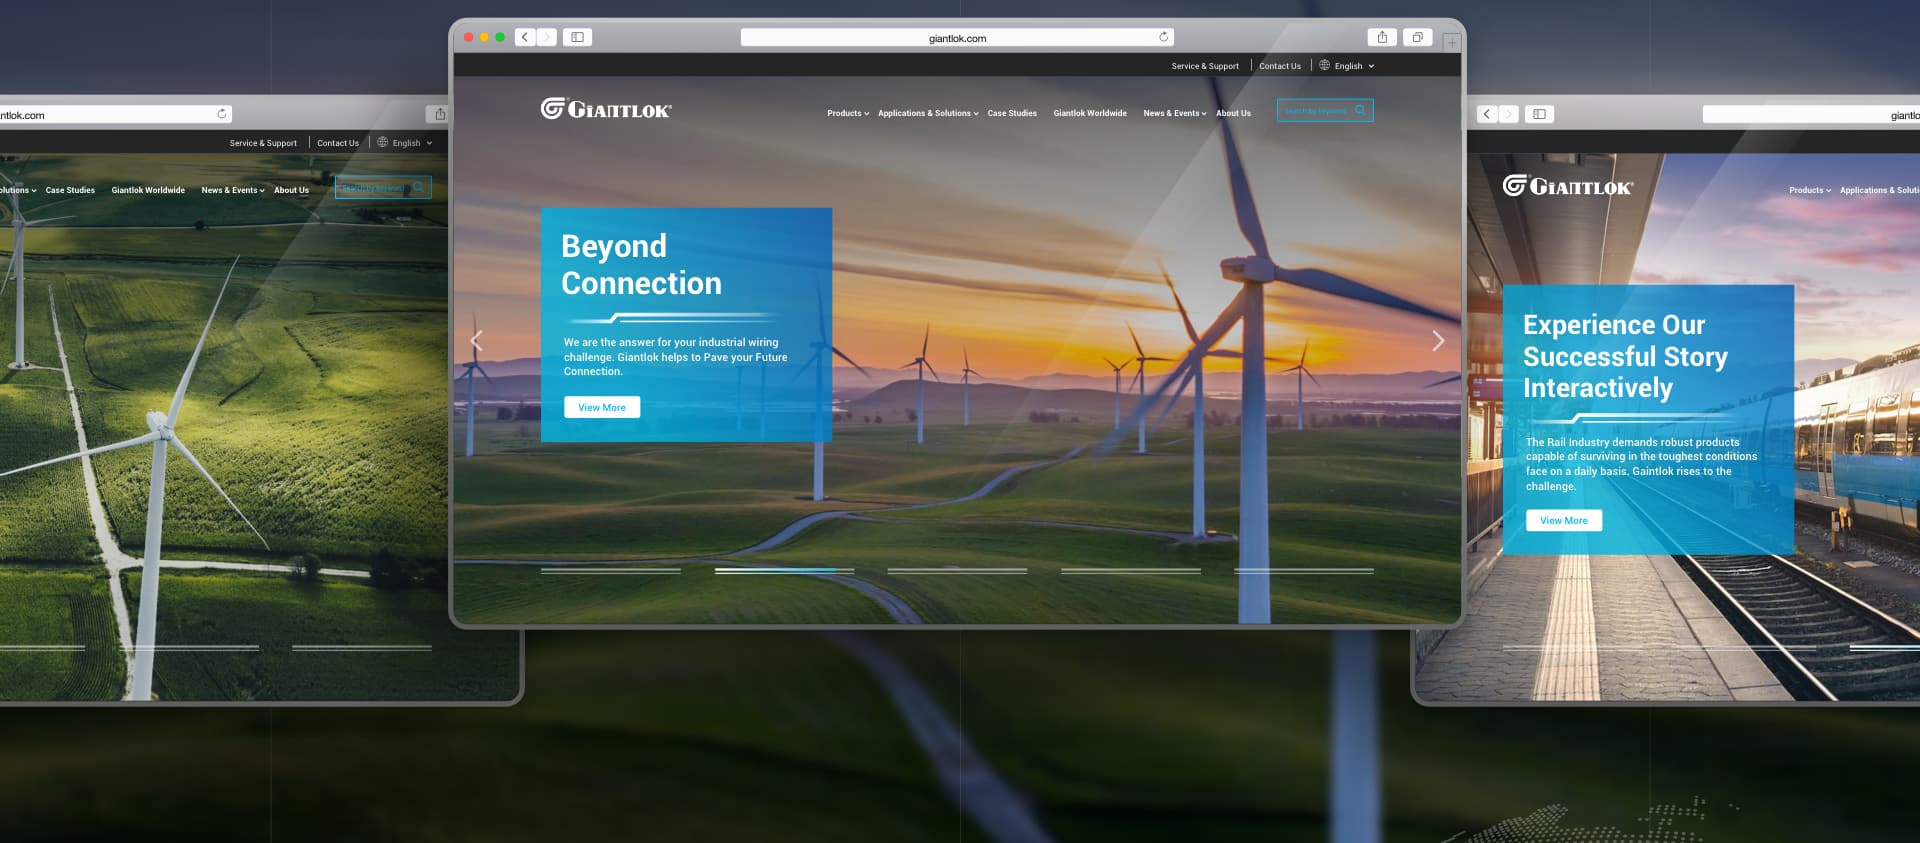Image resolution: width=1920 pixels, height=843 pixels.
Task: Select the third slide indicator in center window
Action: (957, 571)
